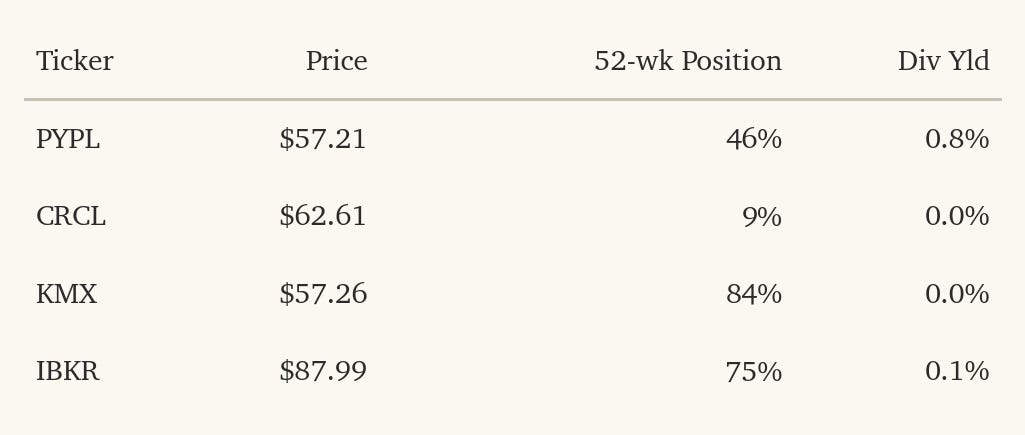This screenshot has width=1025, height=435.
Task: Click the Ticker column header
Action: click(x=75, y=61)
